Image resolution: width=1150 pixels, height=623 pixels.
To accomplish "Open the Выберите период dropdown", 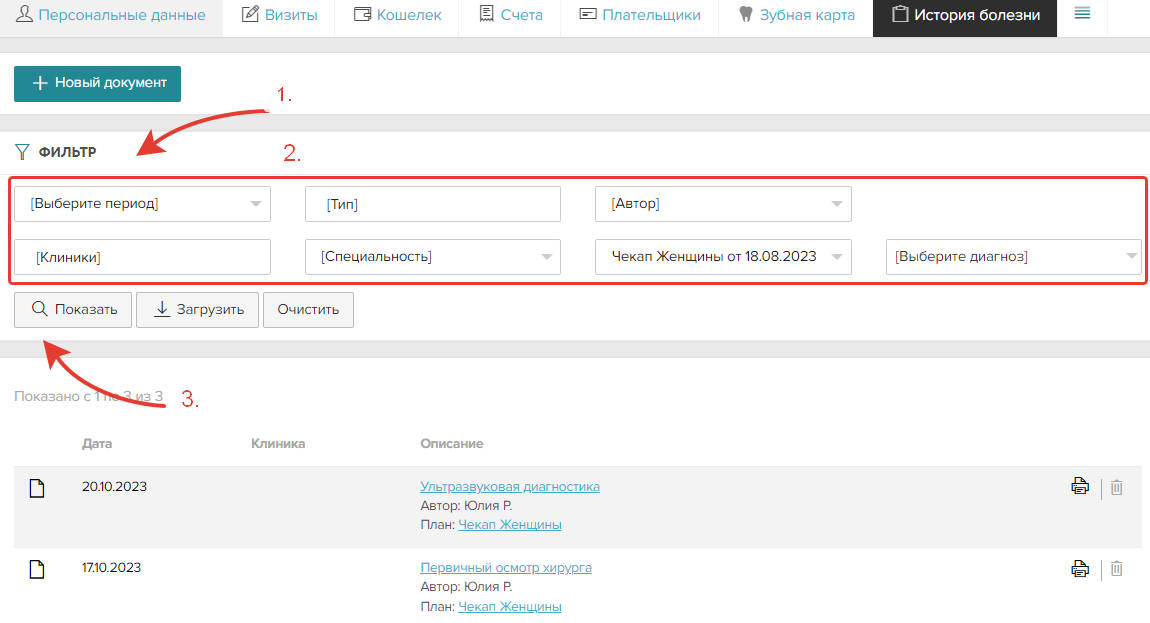I will tap(142, 204).
